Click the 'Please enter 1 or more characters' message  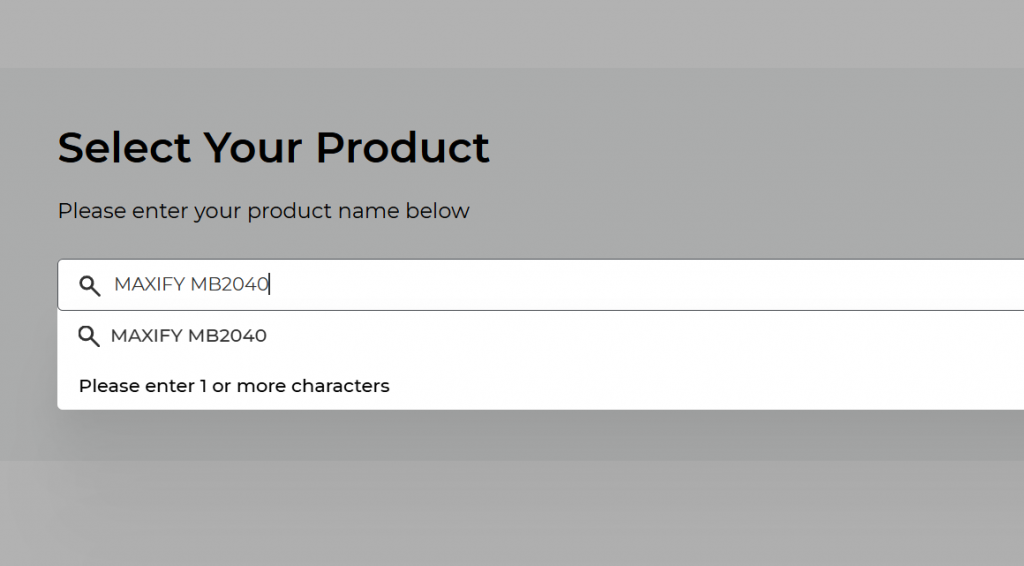tap(234, 386)
